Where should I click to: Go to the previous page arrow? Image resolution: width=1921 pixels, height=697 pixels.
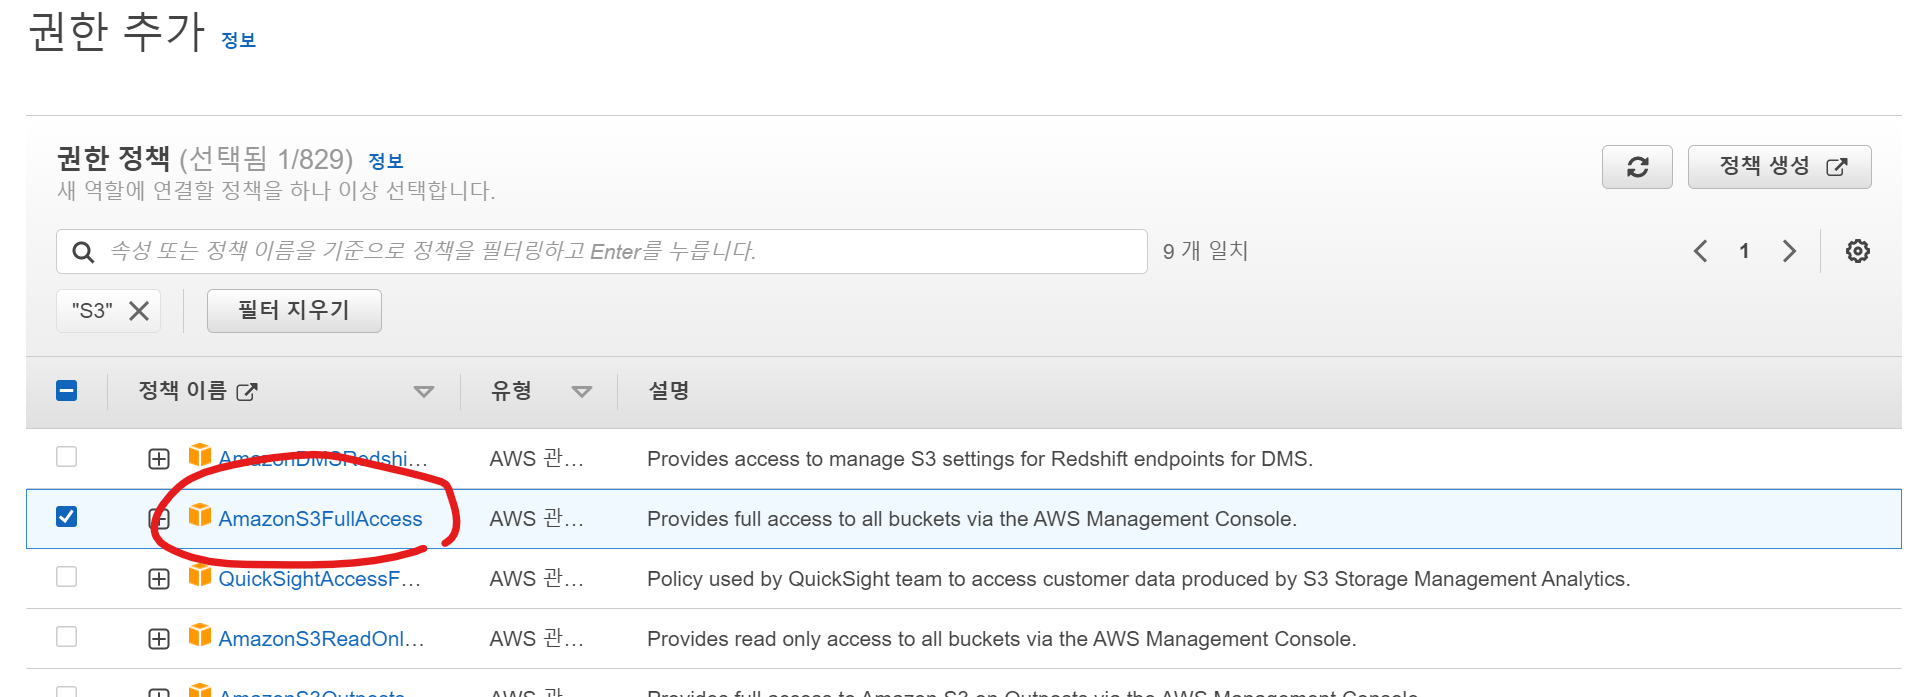[1700, 251]
